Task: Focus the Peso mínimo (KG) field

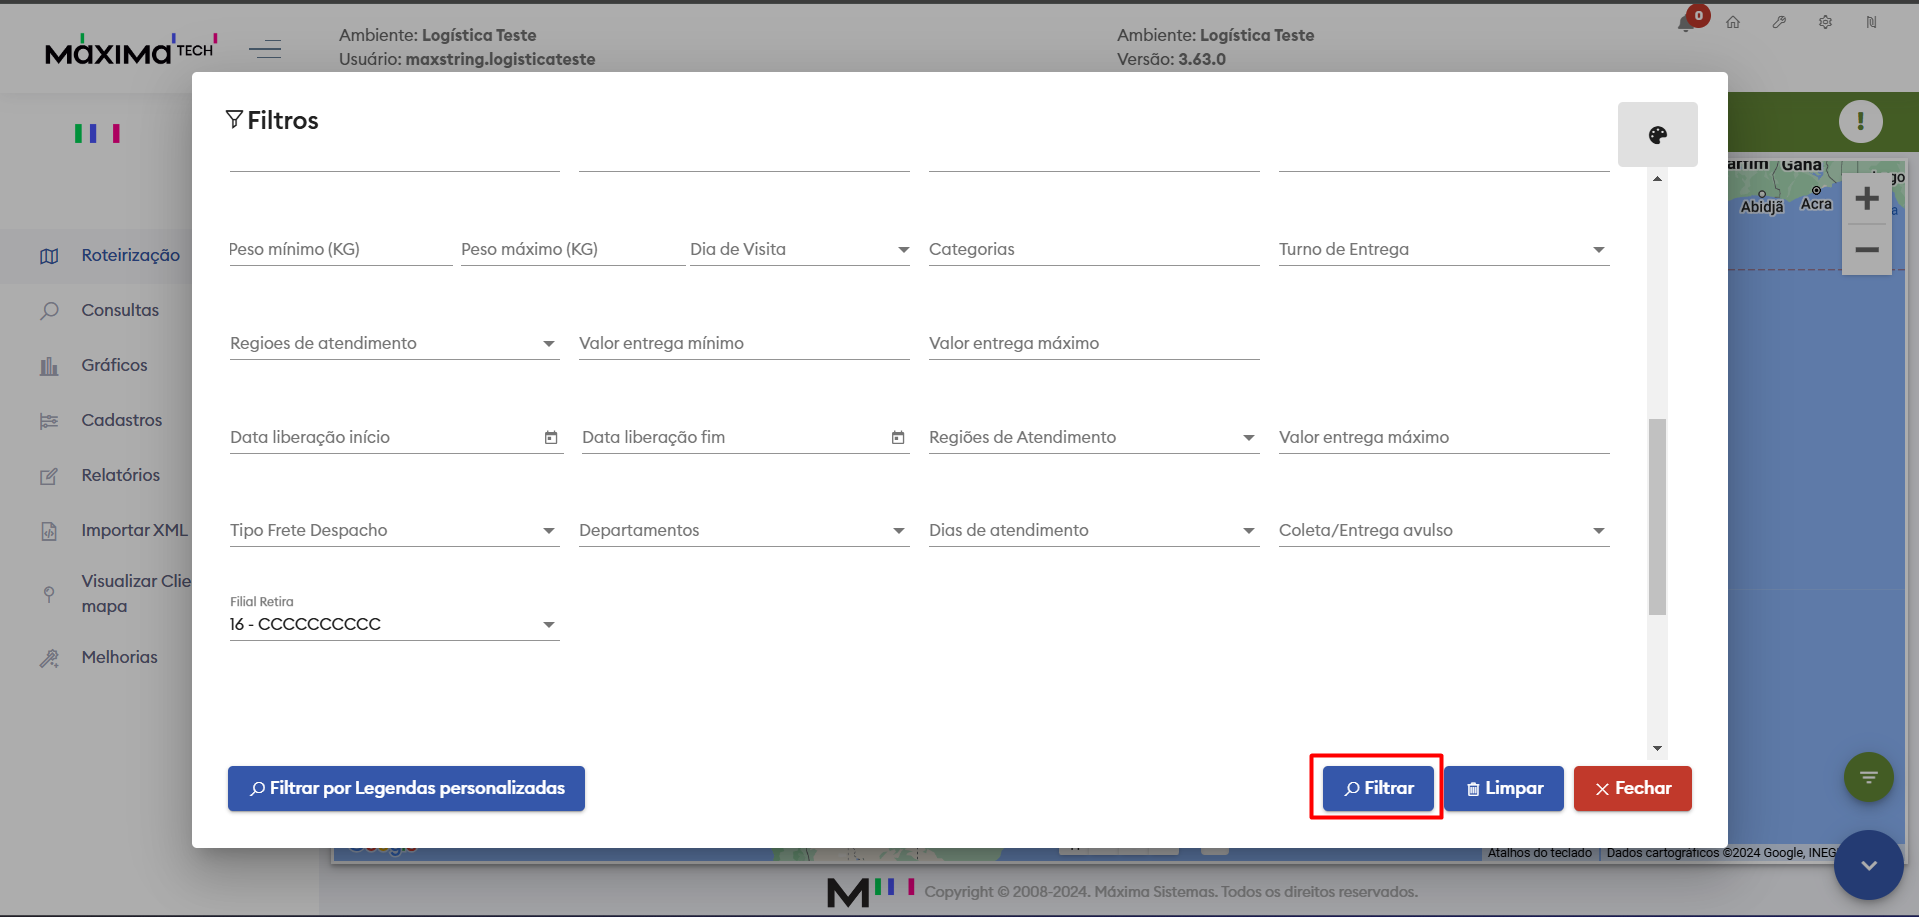Action: click(340, 250)
